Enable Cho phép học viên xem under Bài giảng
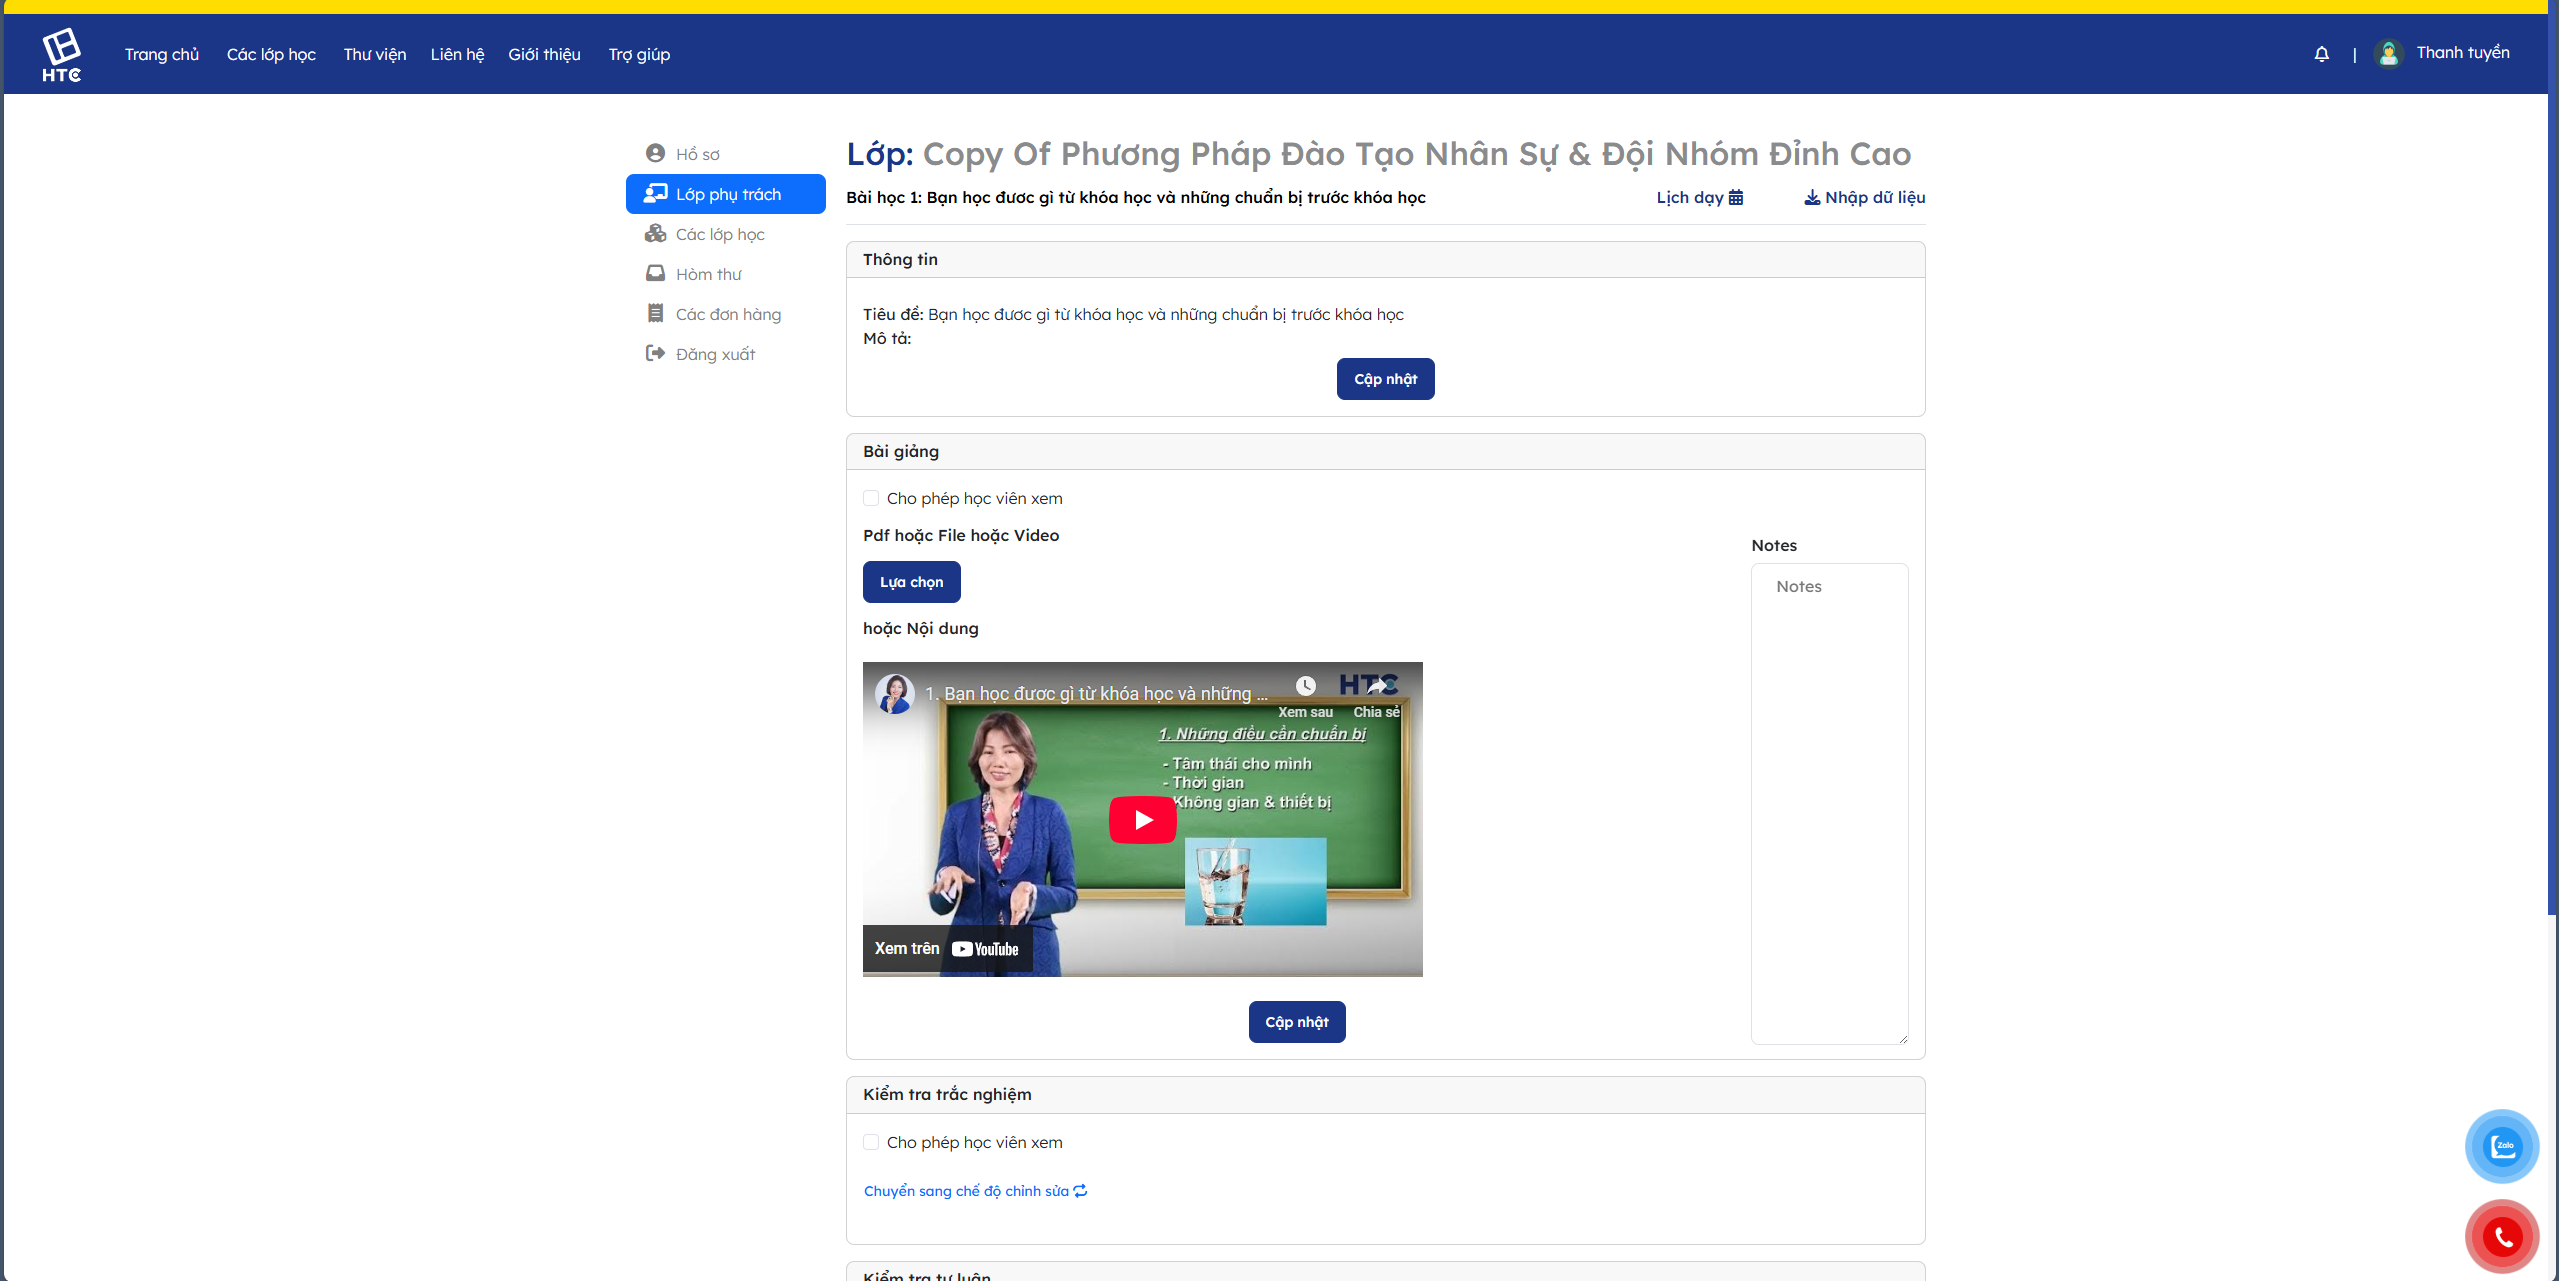This screenshot has height=1281, width=2559. (x=871, y=498)
